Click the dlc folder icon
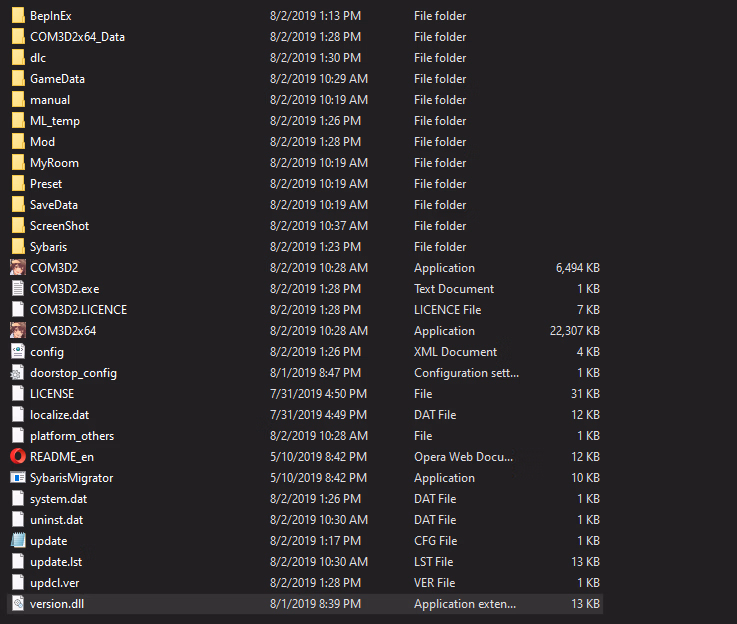This screenshot has height=624, width=737. click(18, 57)
